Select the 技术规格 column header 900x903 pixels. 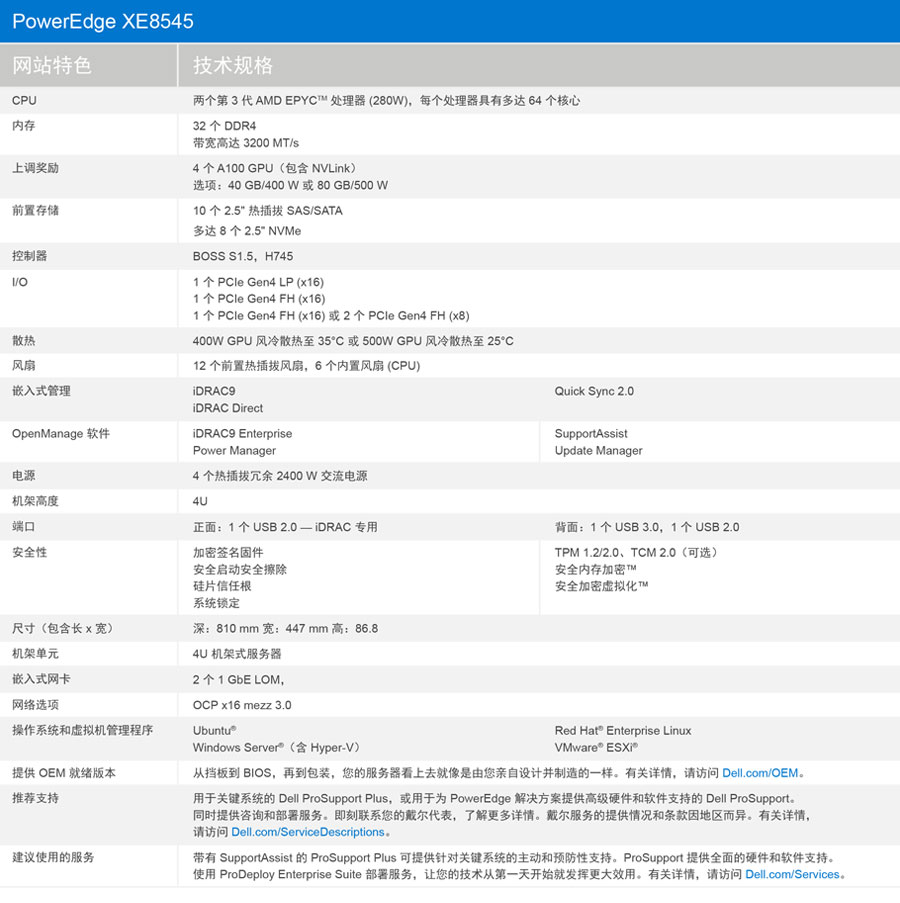pos(233,65)
